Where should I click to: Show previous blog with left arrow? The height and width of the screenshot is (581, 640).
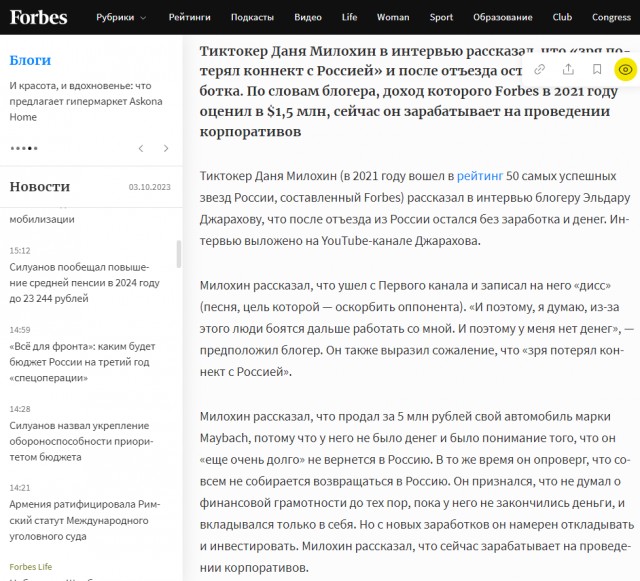point(141,148)
